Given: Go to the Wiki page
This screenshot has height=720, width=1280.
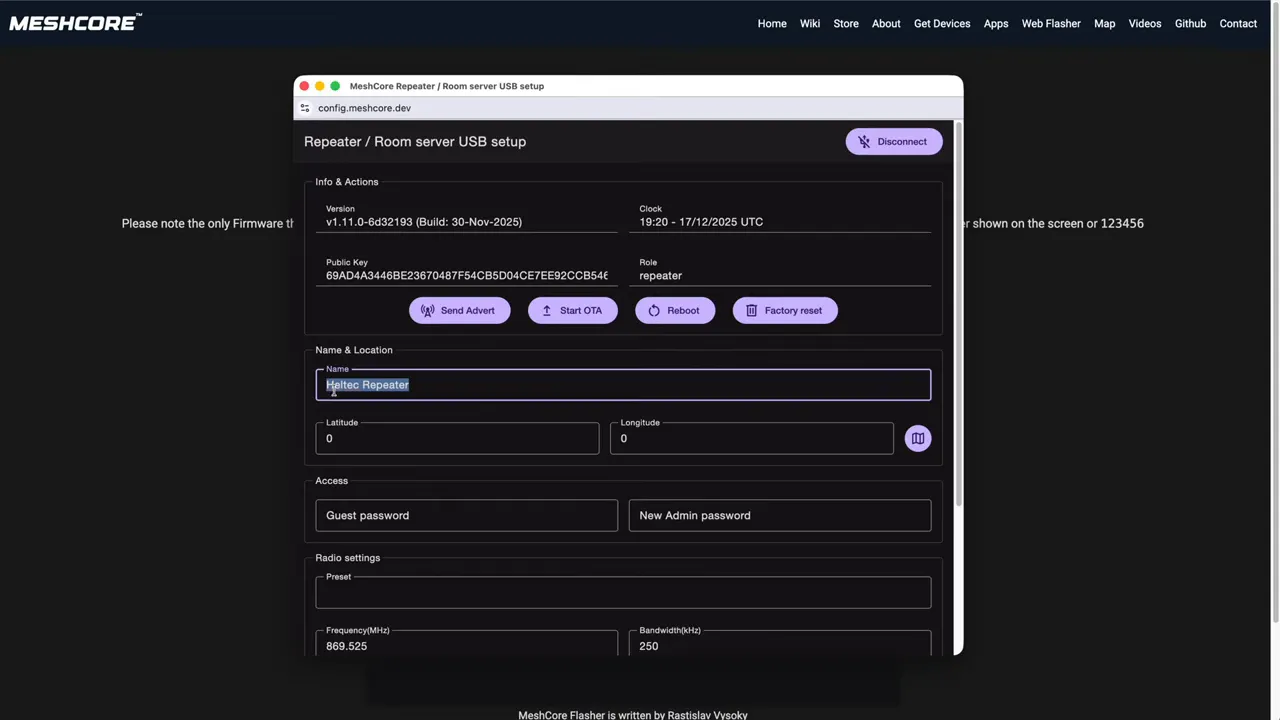Looking at the screenshot, I should (810, 24).
